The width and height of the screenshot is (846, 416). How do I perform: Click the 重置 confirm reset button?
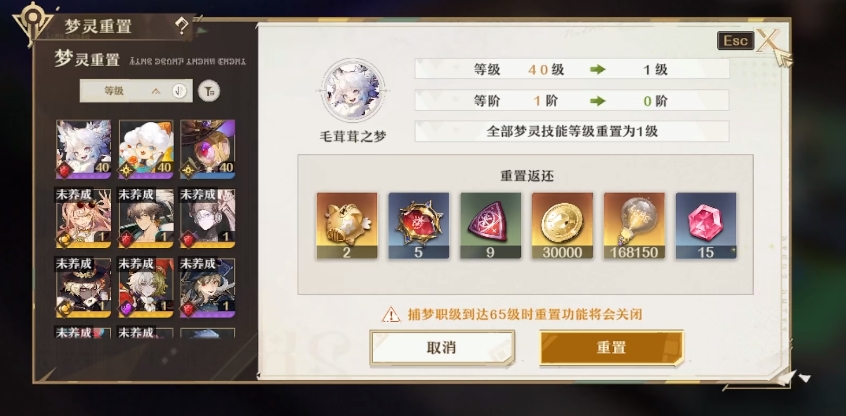click(x=611, y=348)
